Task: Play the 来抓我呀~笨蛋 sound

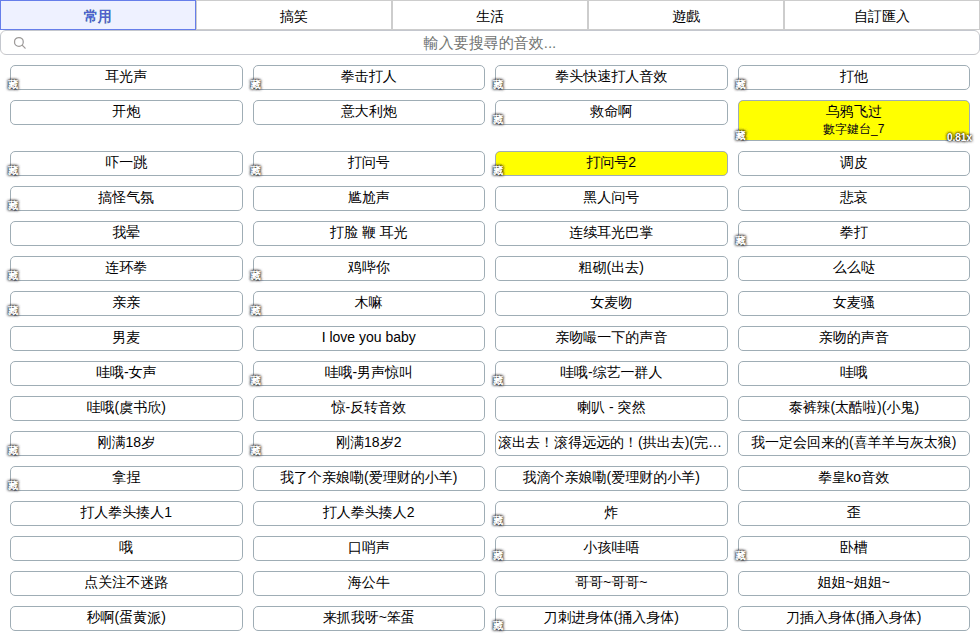Action: 369,619
